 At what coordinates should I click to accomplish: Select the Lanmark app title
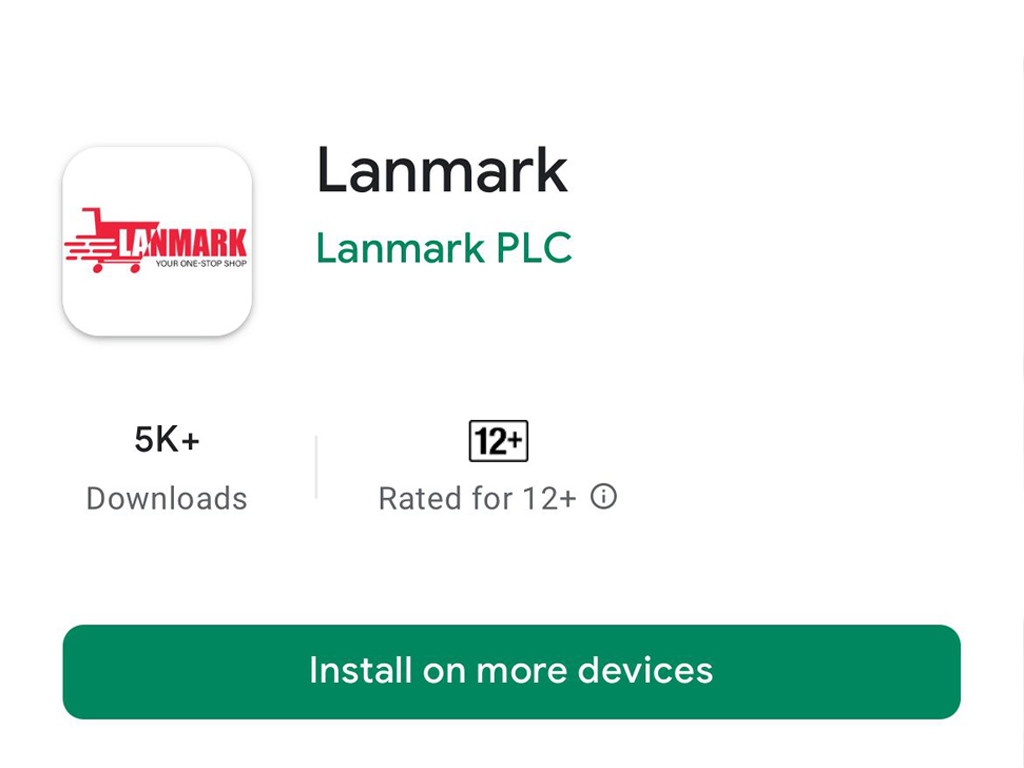pos(442,170)
